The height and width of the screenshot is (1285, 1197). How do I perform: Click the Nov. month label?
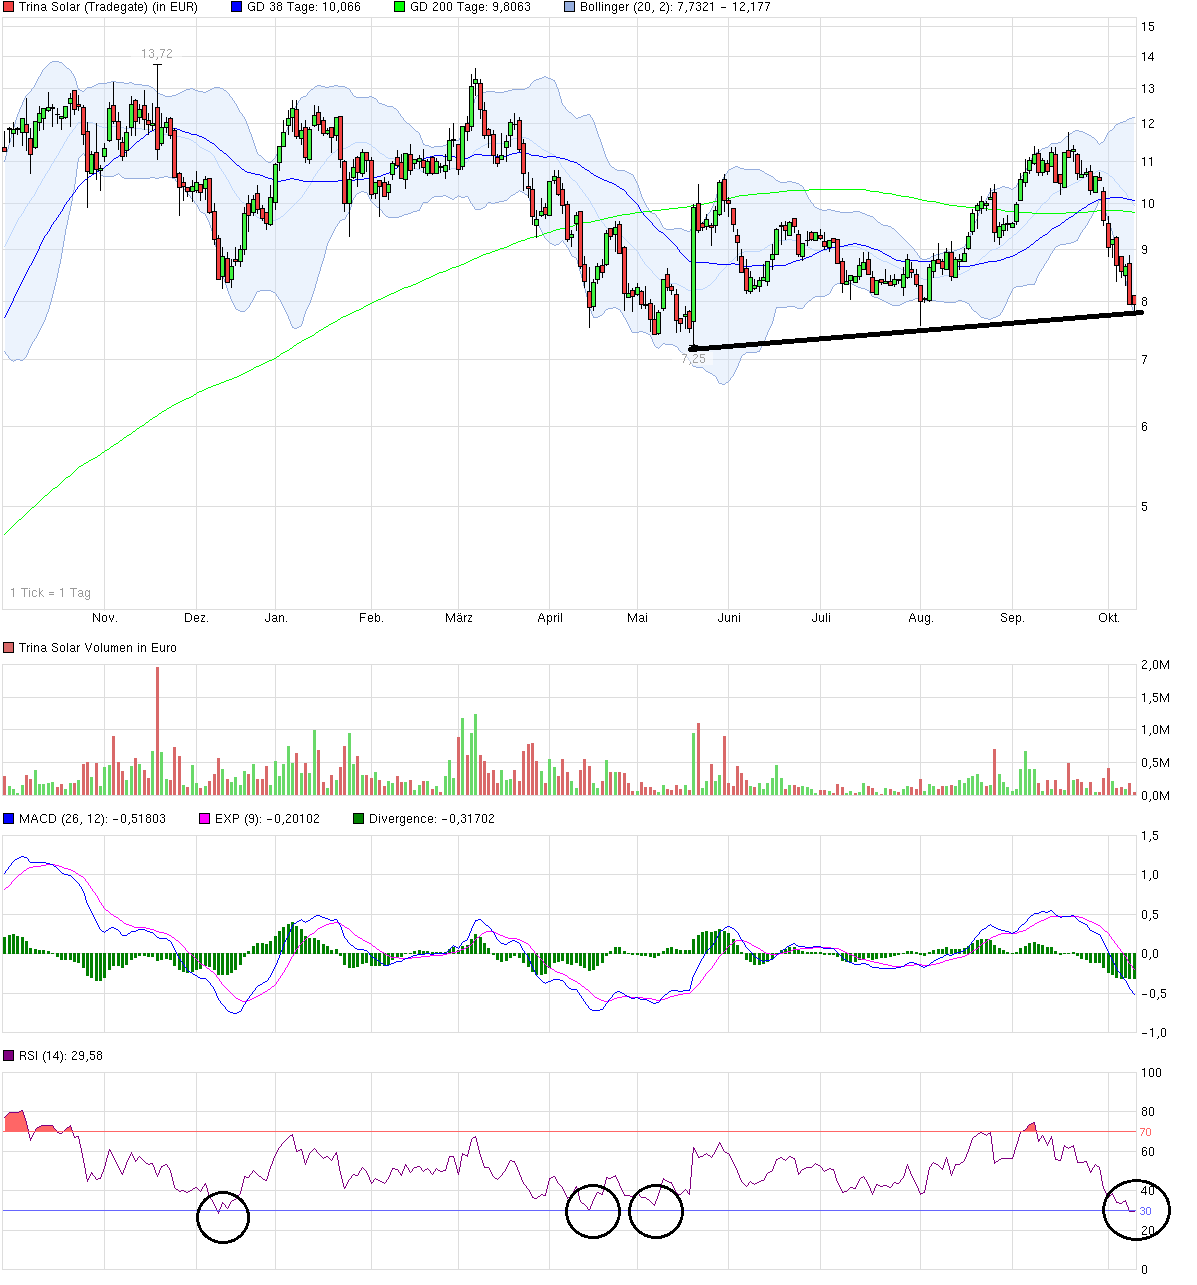pos(105,618)
